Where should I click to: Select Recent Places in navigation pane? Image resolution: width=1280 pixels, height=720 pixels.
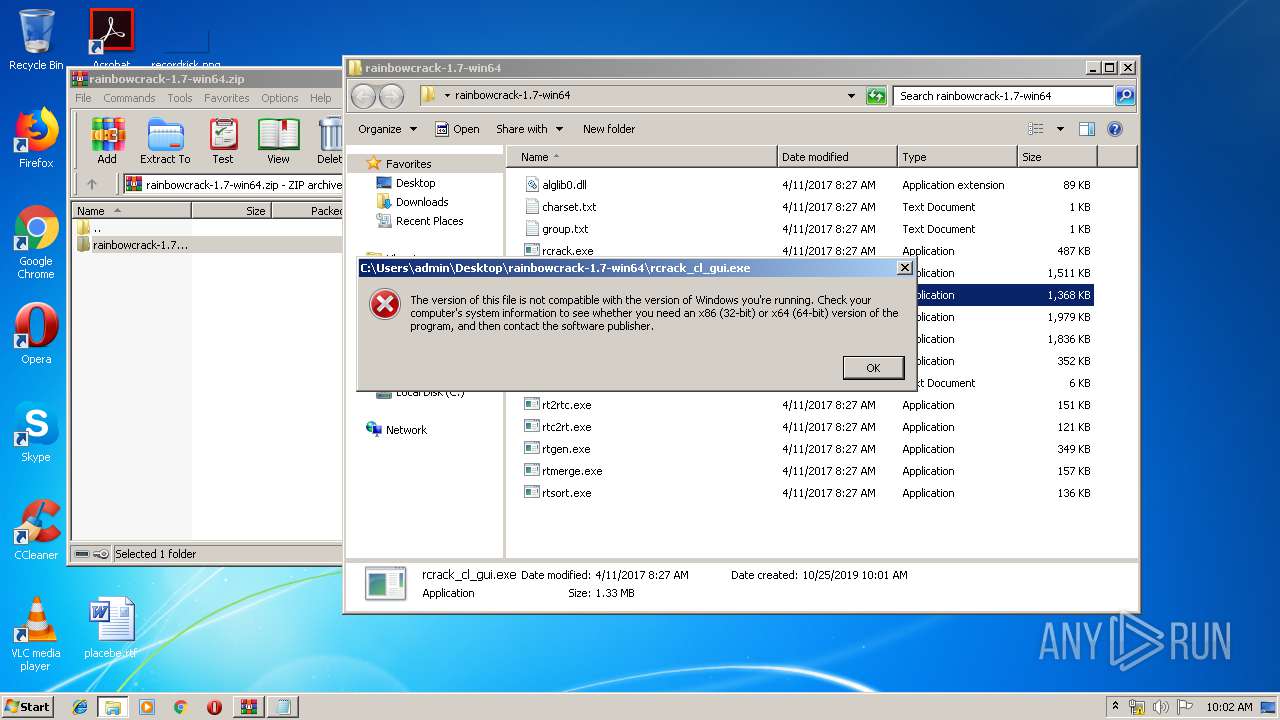point(420,221)
